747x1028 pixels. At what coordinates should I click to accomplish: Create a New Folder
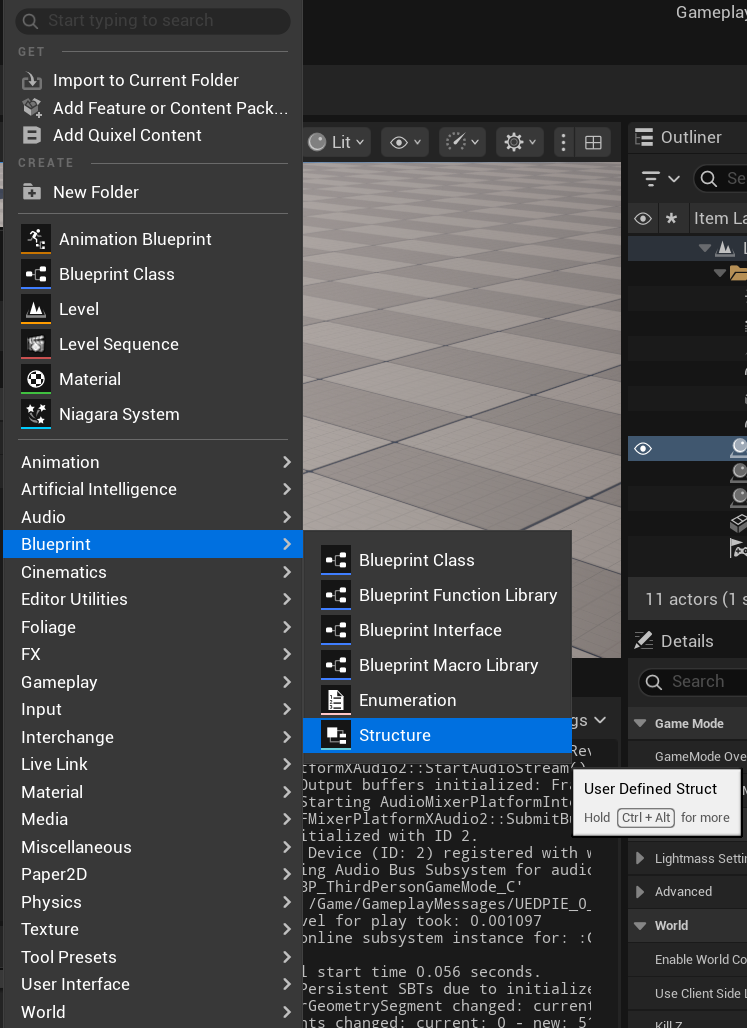click(x=153, y=192)
